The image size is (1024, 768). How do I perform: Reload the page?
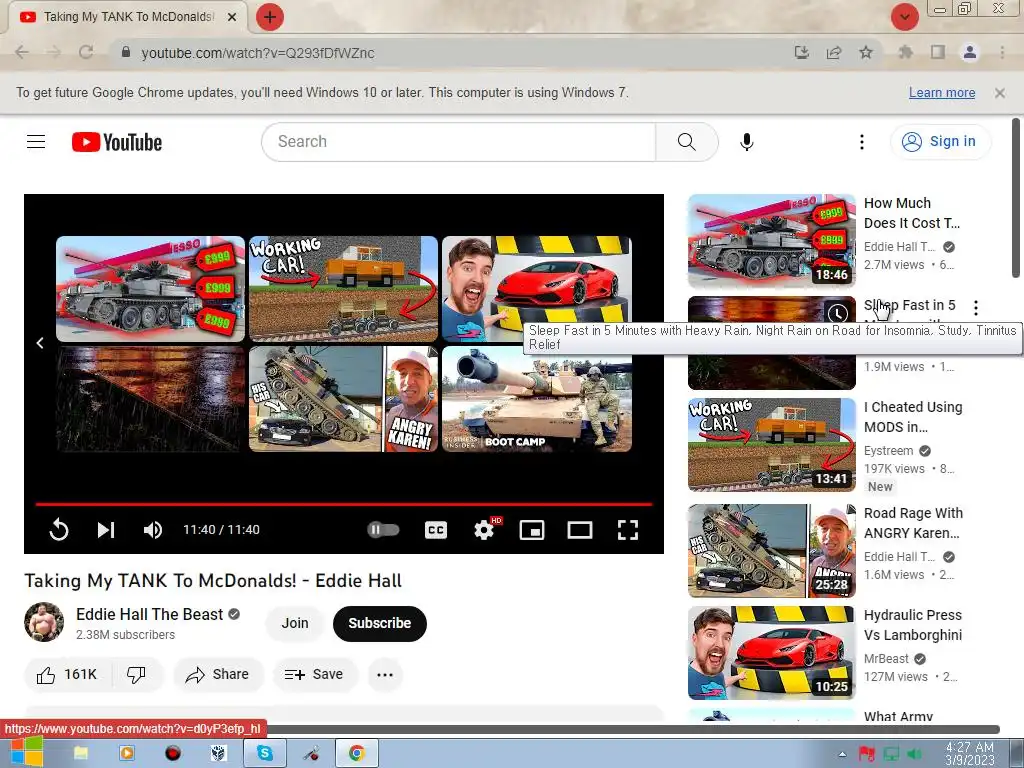pyautogui.click(x=86, y=52)
